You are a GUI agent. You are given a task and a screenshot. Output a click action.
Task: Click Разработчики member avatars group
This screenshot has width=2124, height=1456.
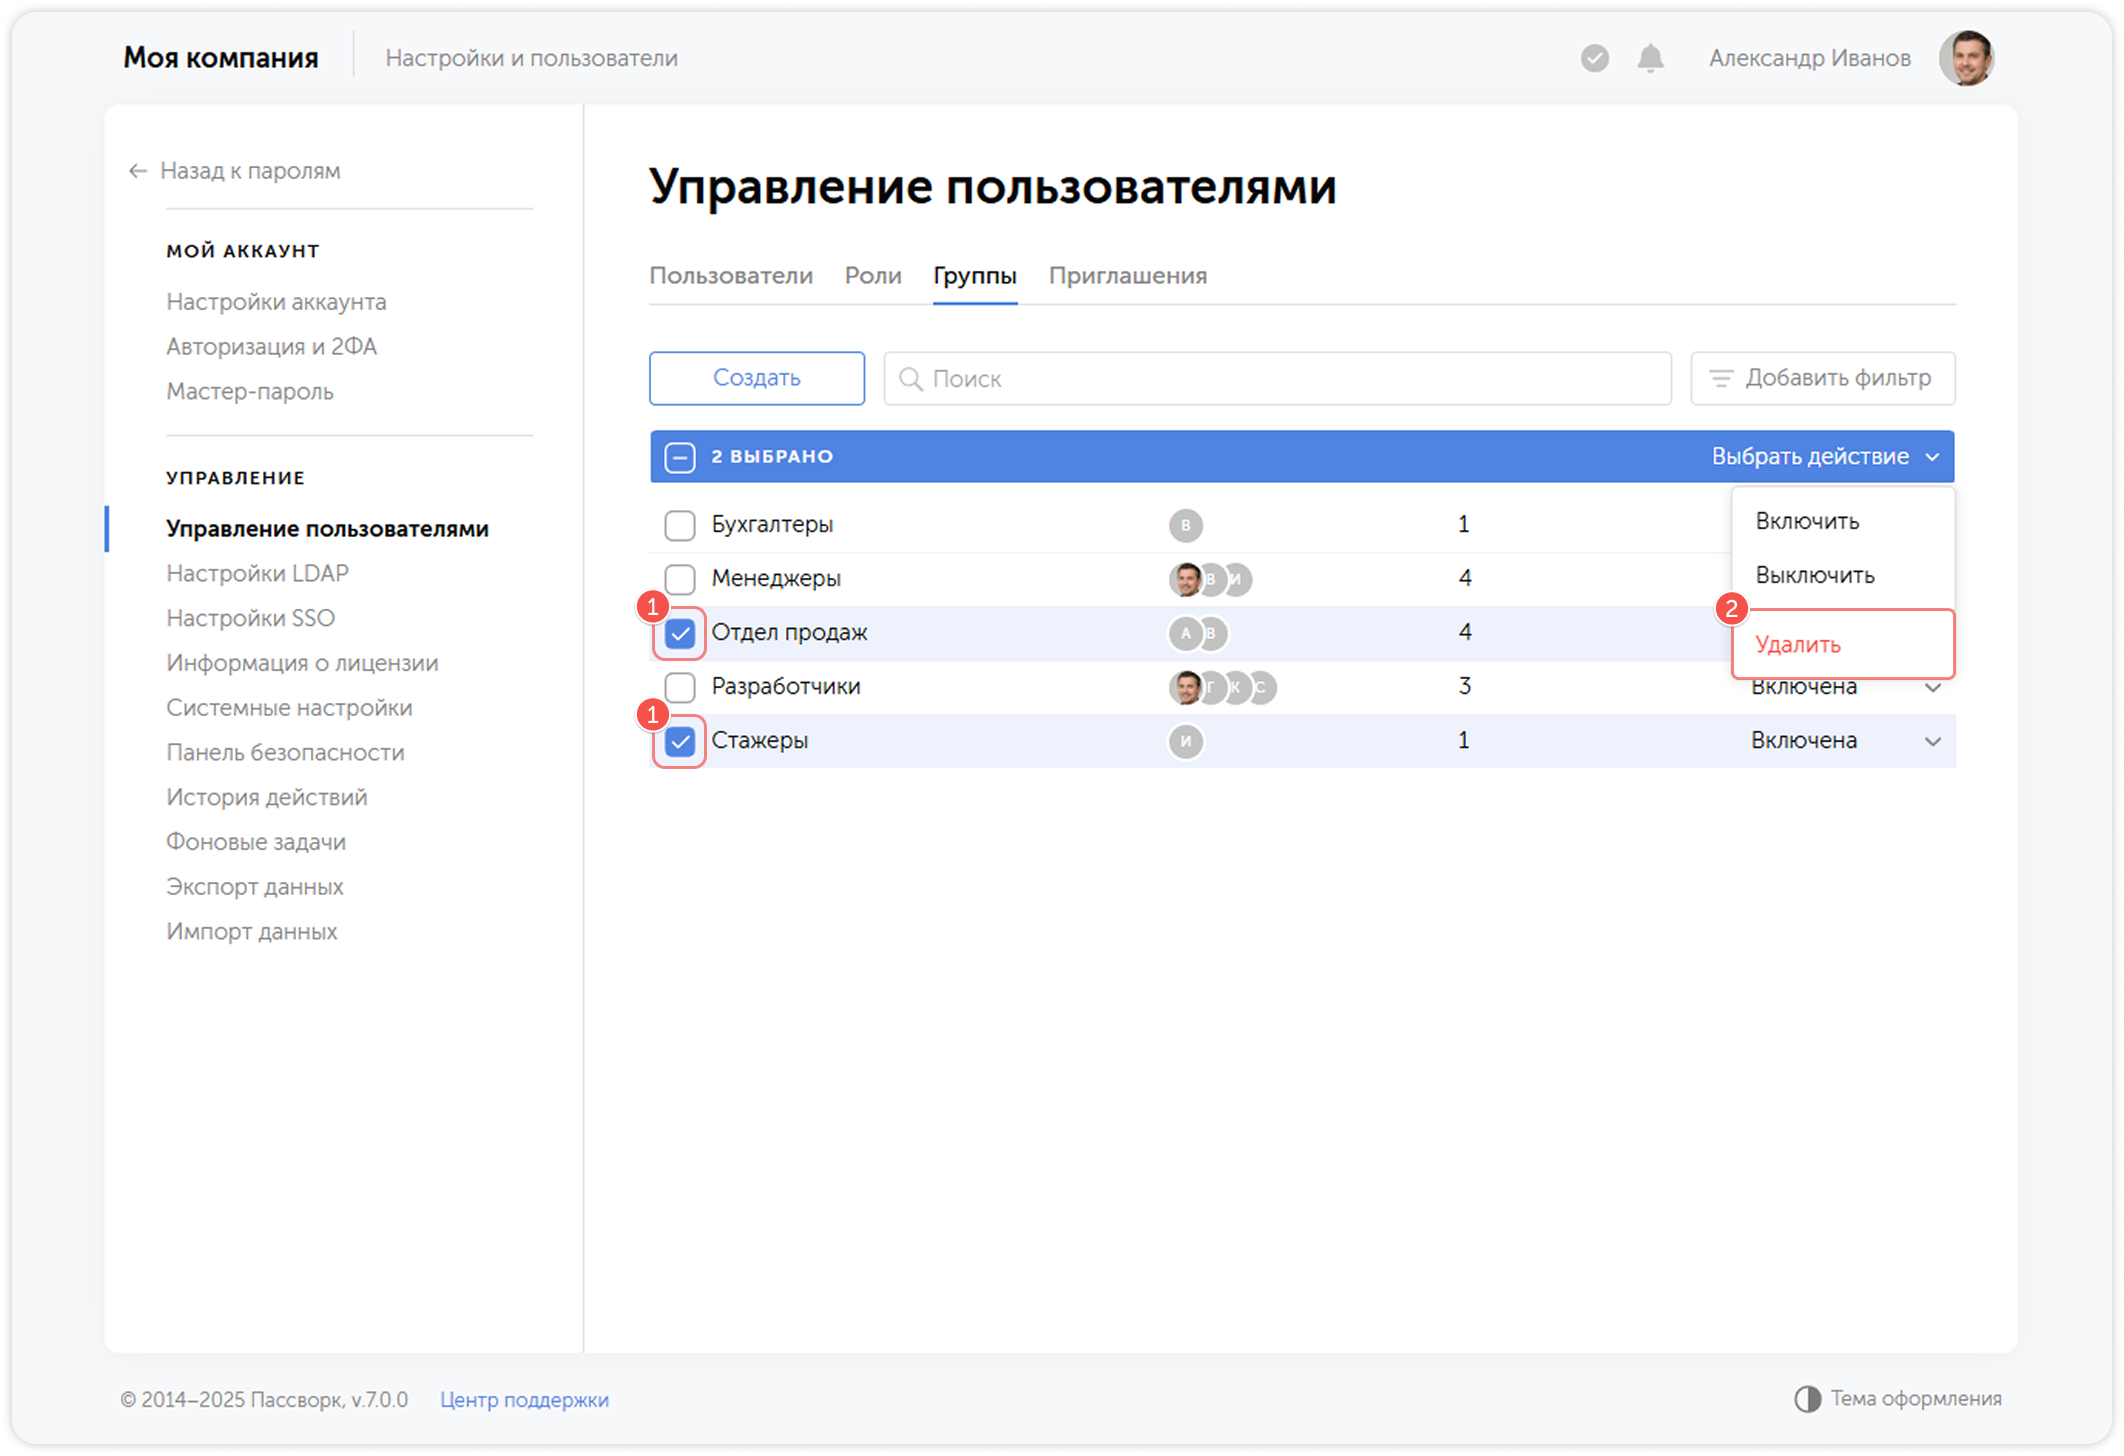pos(1222,687)
